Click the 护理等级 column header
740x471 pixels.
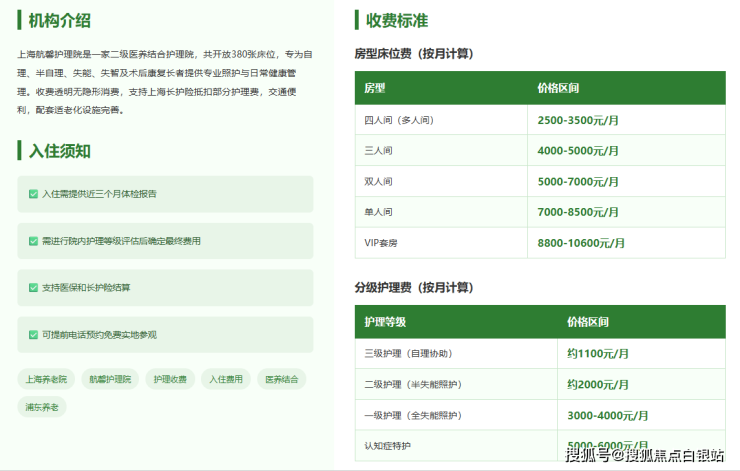click(385, 322)
